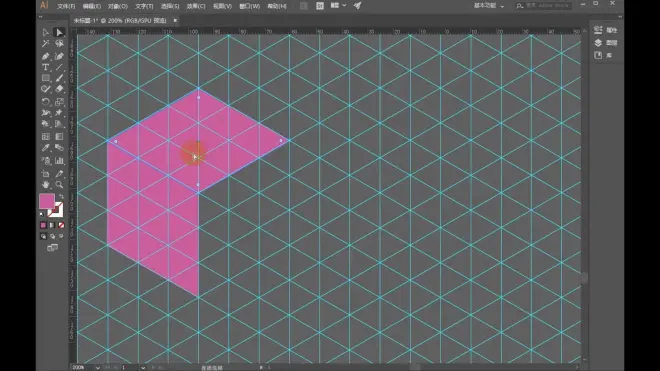Open the 库 Libraries panel
The height and width of the screenshot is (371, 660).
point(603,56)
